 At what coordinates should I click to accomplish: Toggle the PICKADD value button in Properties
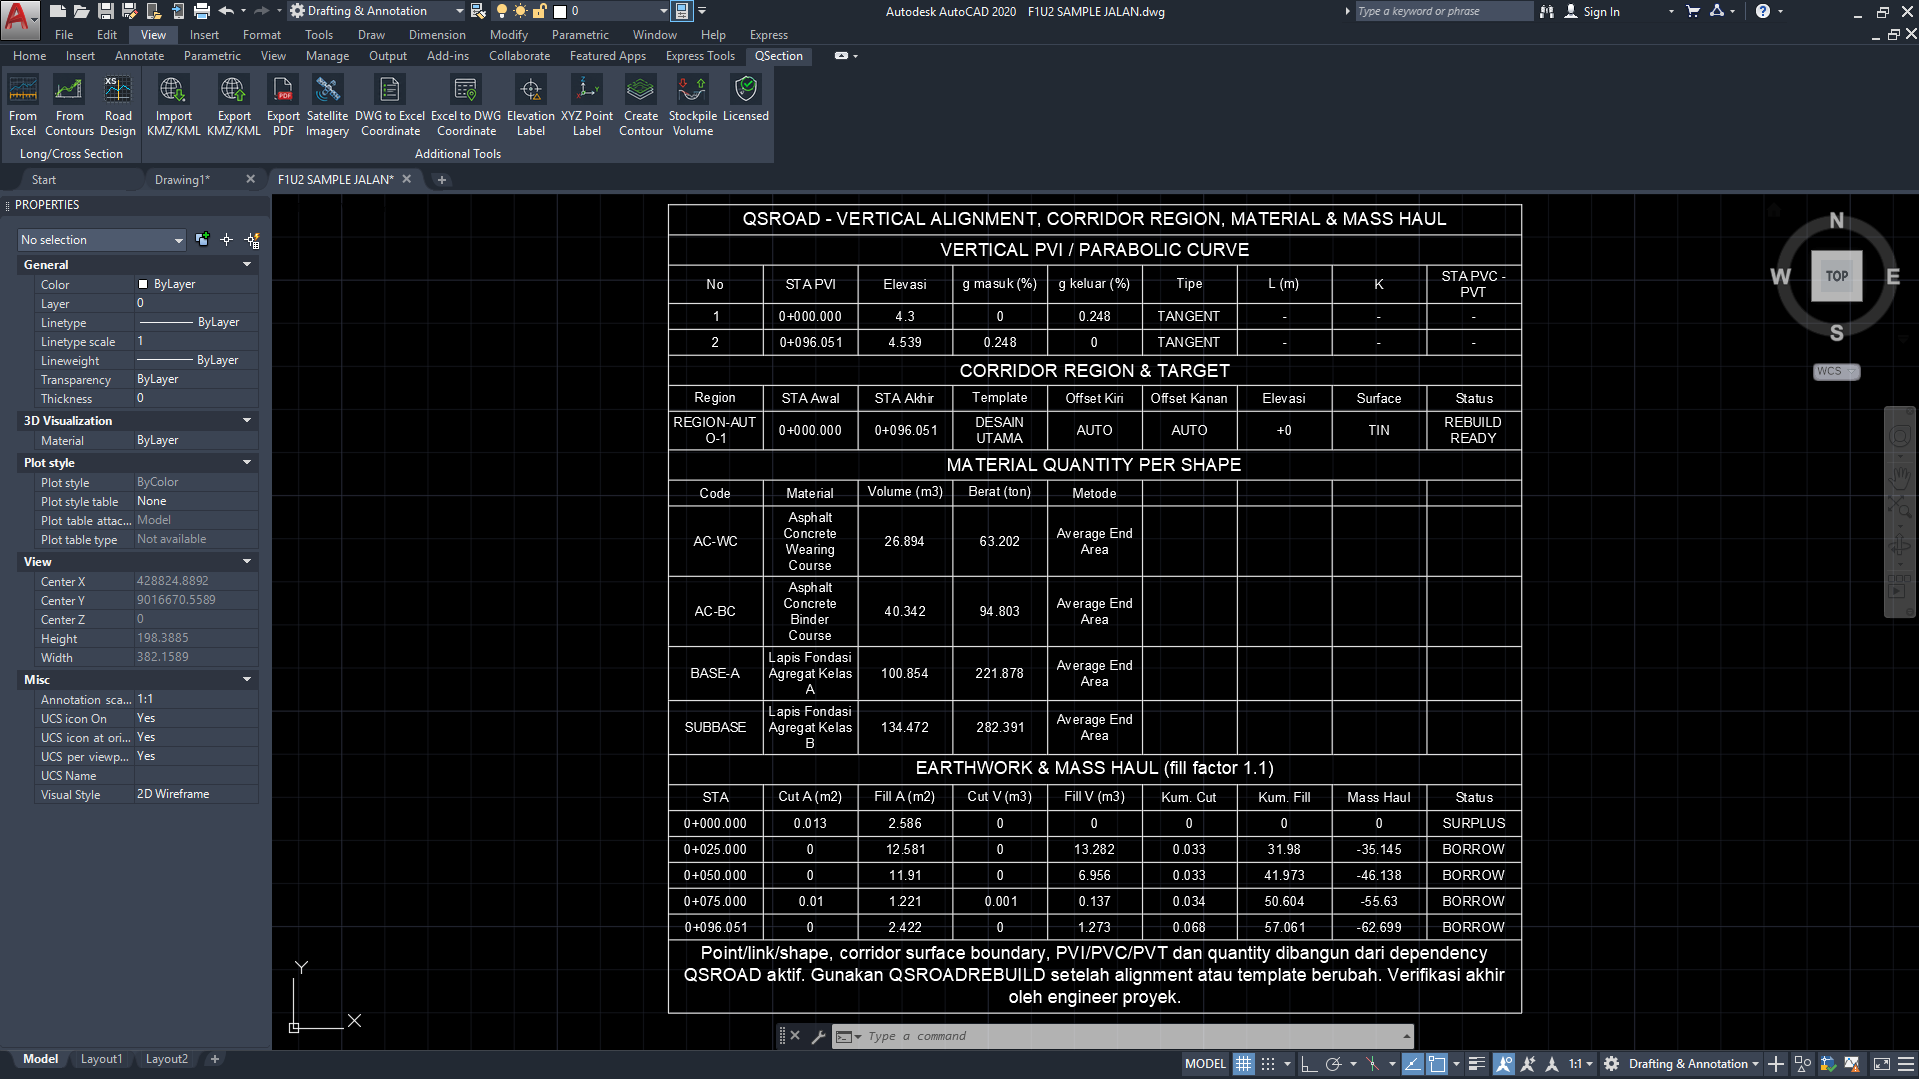tap(202, 240)
